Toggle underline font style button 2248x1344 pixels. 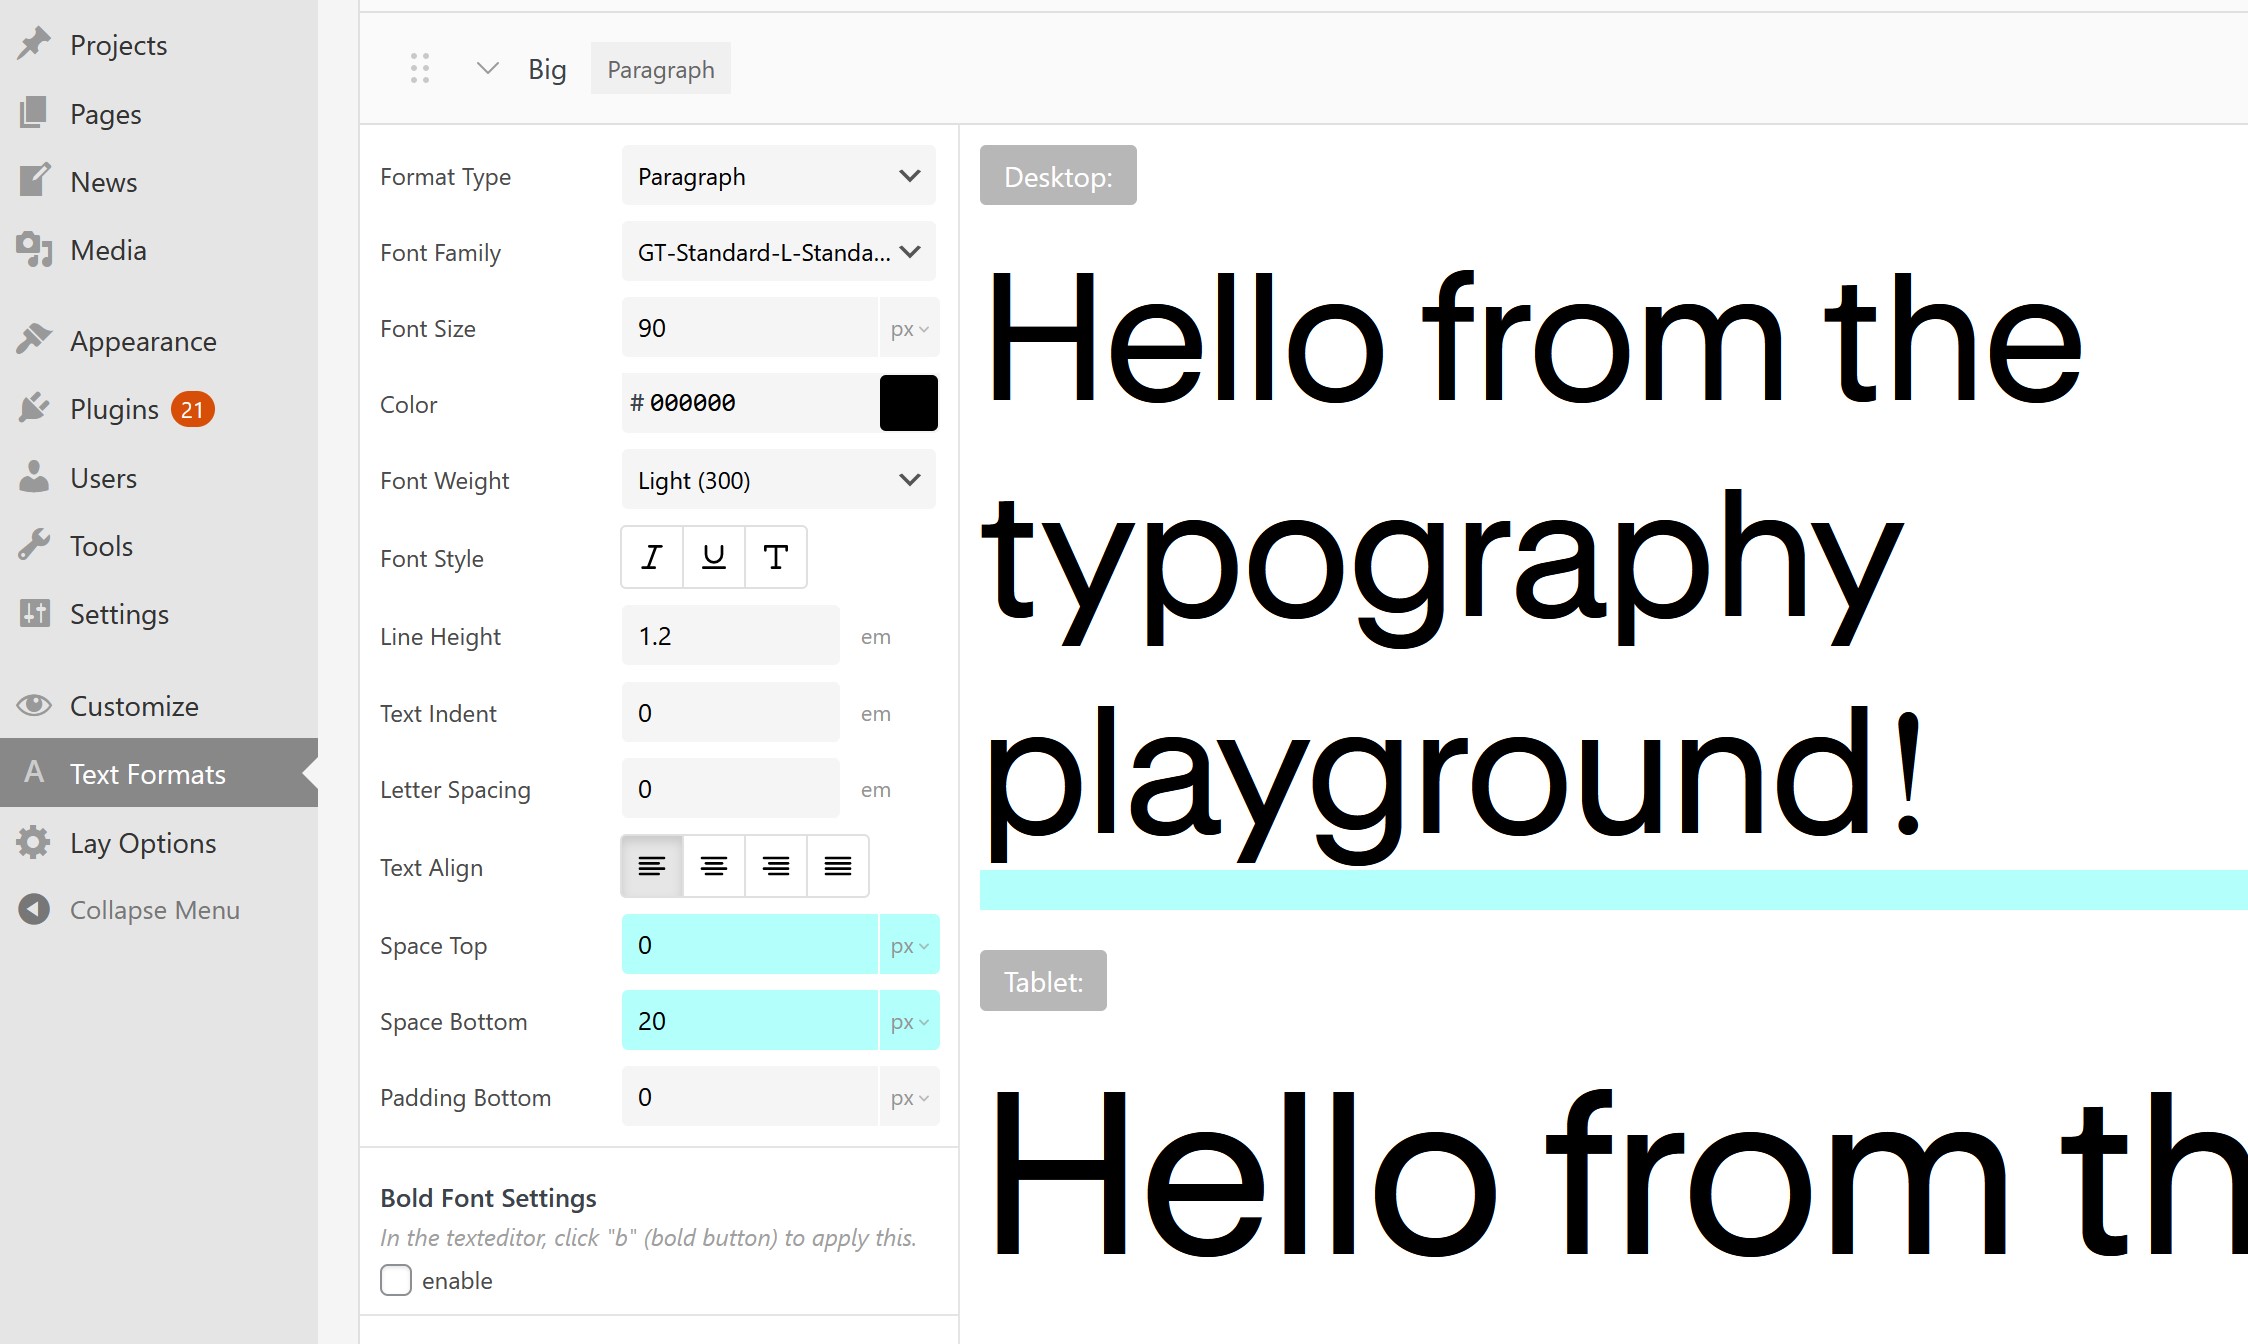714,557
